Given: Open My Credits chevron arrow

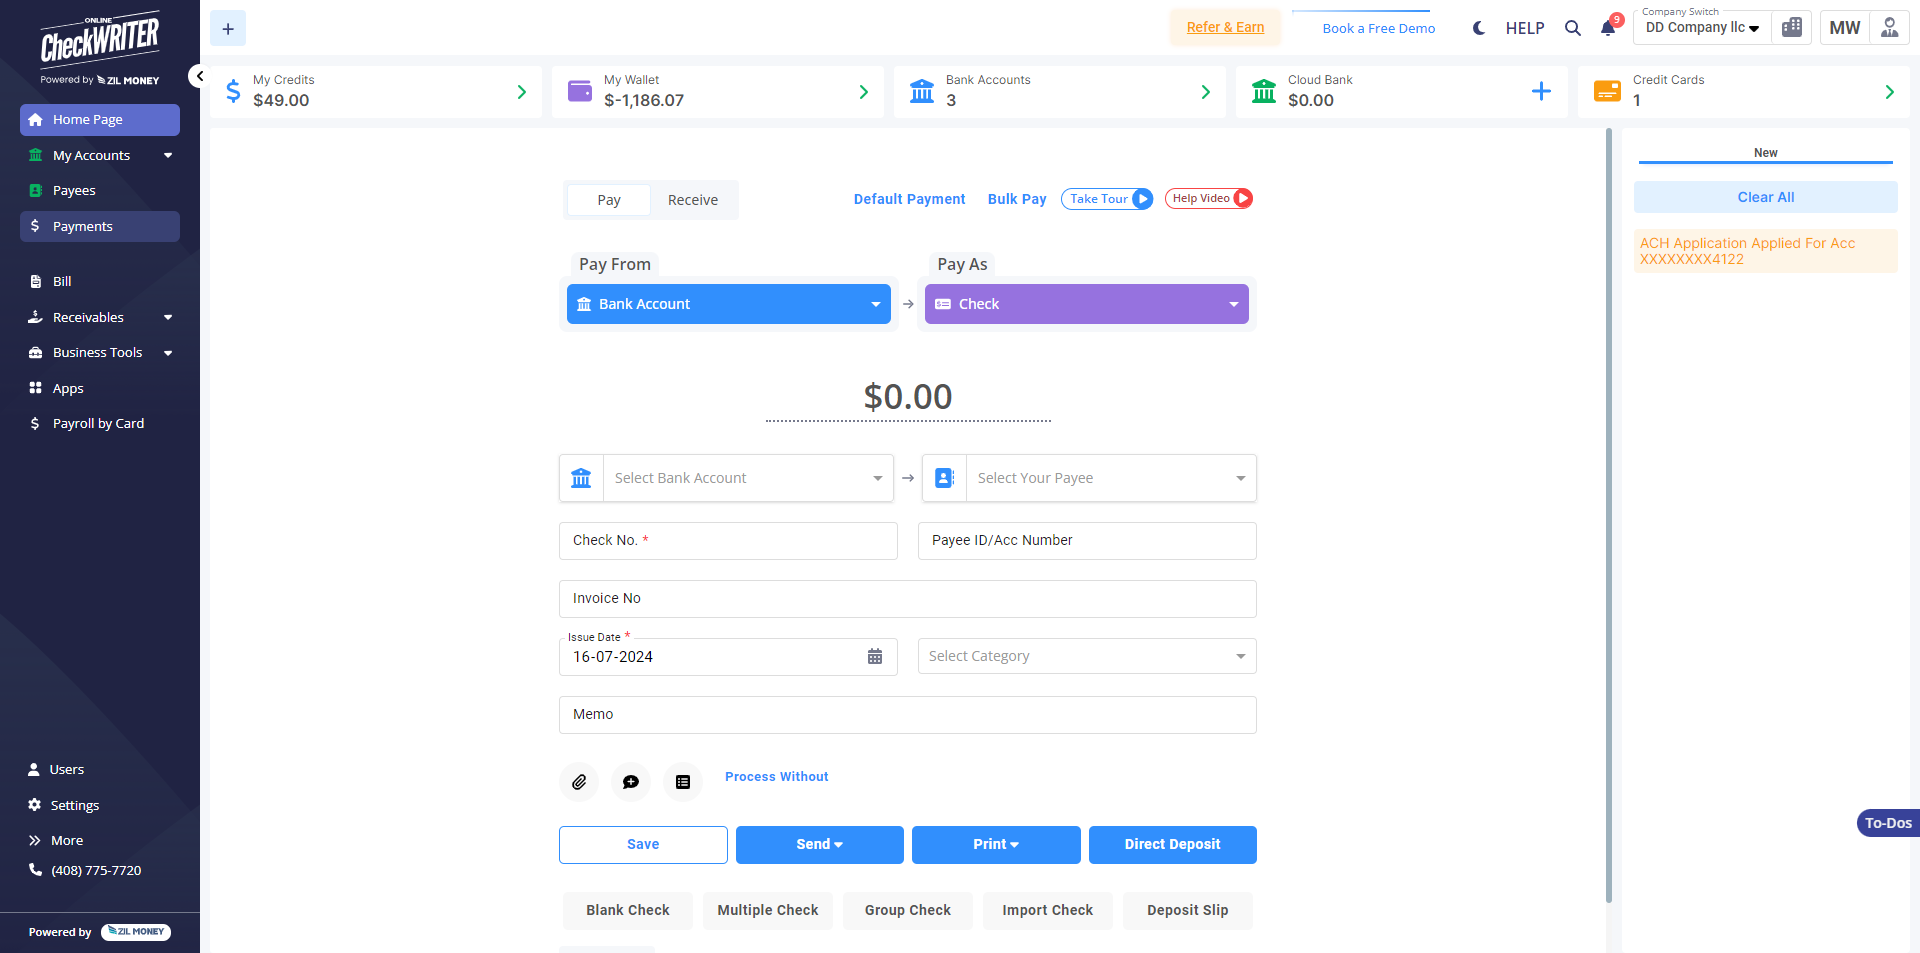Looking at the screenshot, I should click(522, 92).
